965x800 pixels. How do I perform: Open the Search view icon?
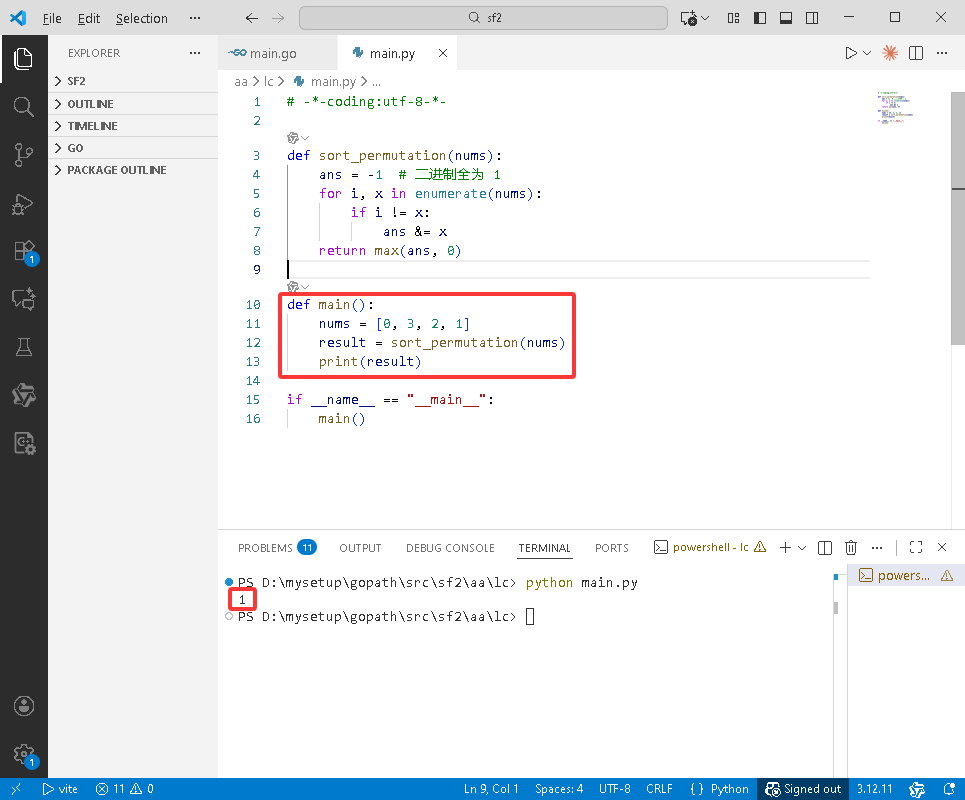23,106
